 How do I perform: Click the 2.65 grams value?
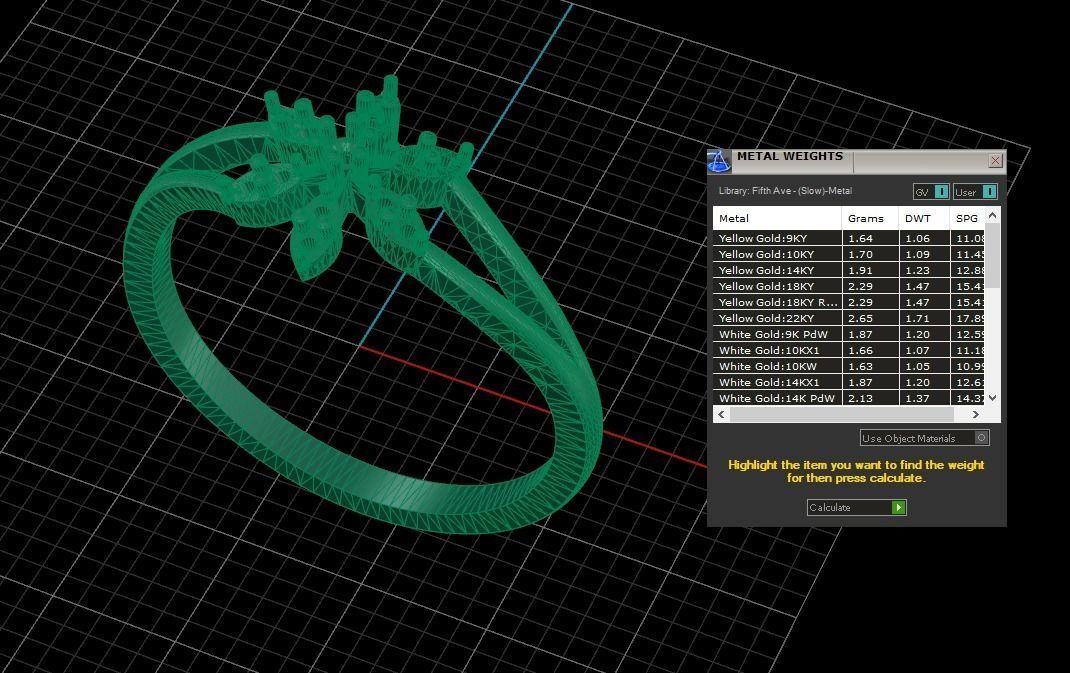(861, 318)
